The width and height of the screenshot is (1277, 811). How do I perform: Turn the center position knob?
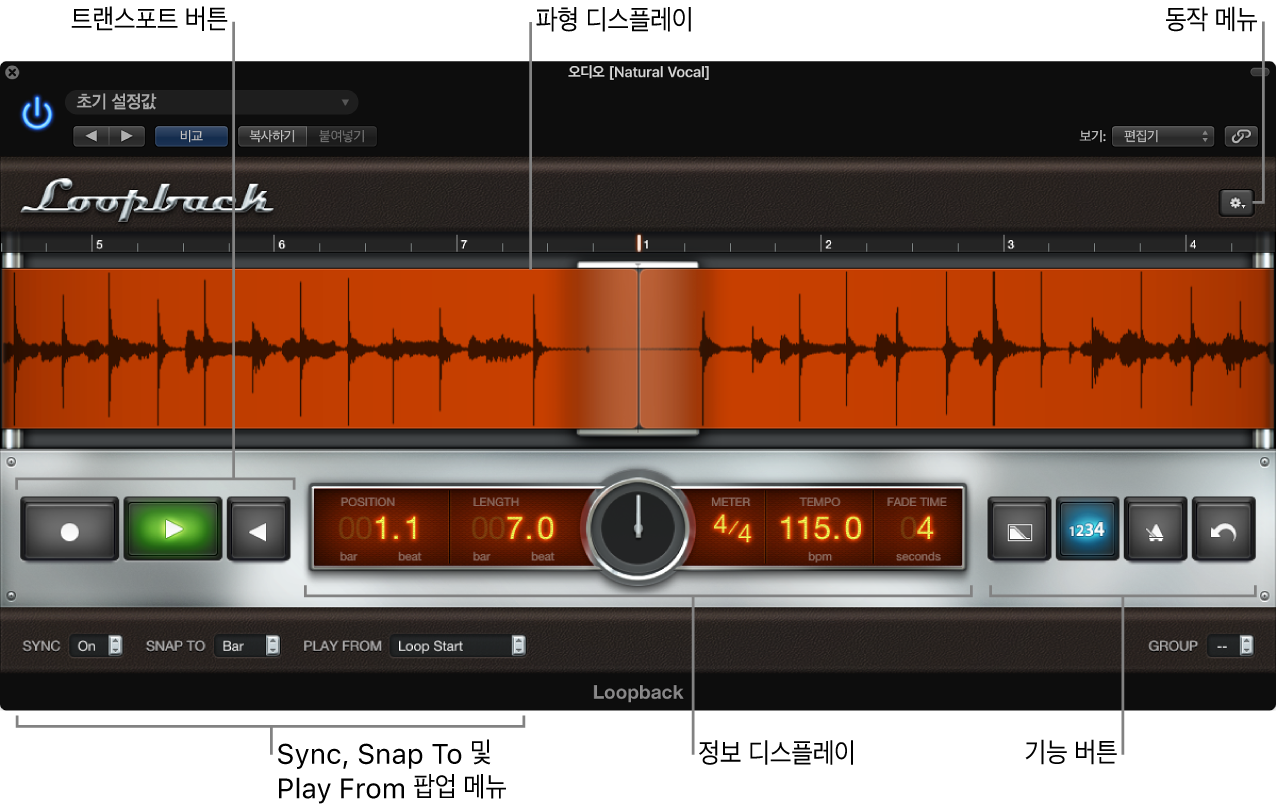[637, 528]
